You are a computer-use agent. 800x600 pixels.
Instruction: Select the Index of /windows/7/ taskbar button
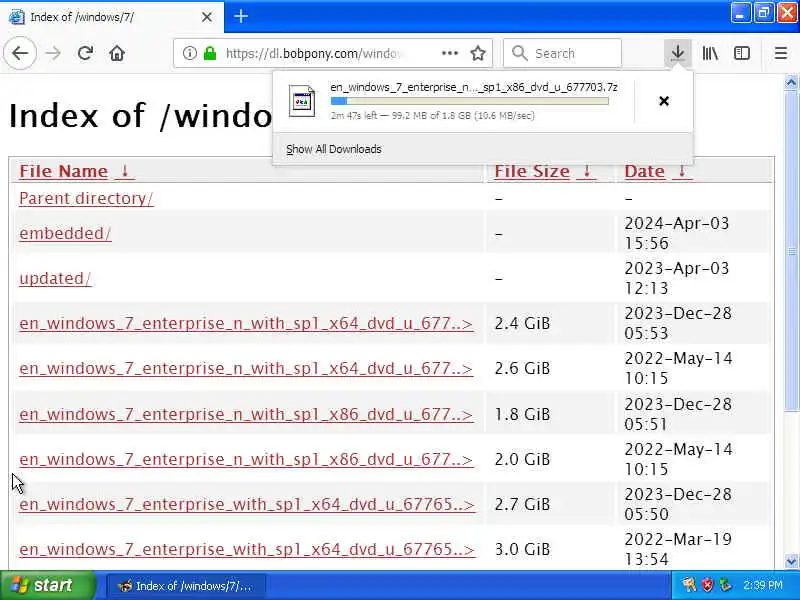coord(186,586)
